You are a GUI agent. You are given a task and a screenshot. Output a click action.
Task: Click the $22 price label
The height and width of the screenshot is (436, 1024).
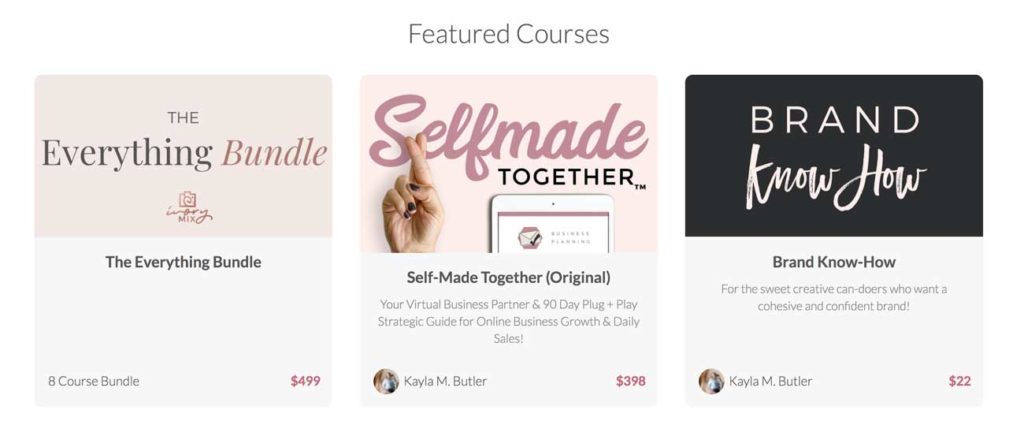[960, 381]
